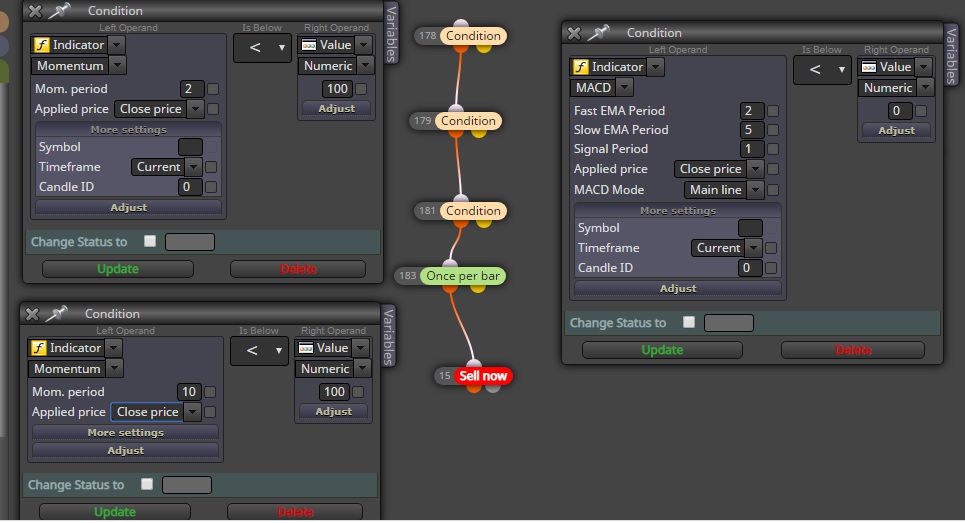This screenshot has height=523, width=965.
Task: Close the Condition panel with Mom. period 10
Action: [32, 314]
